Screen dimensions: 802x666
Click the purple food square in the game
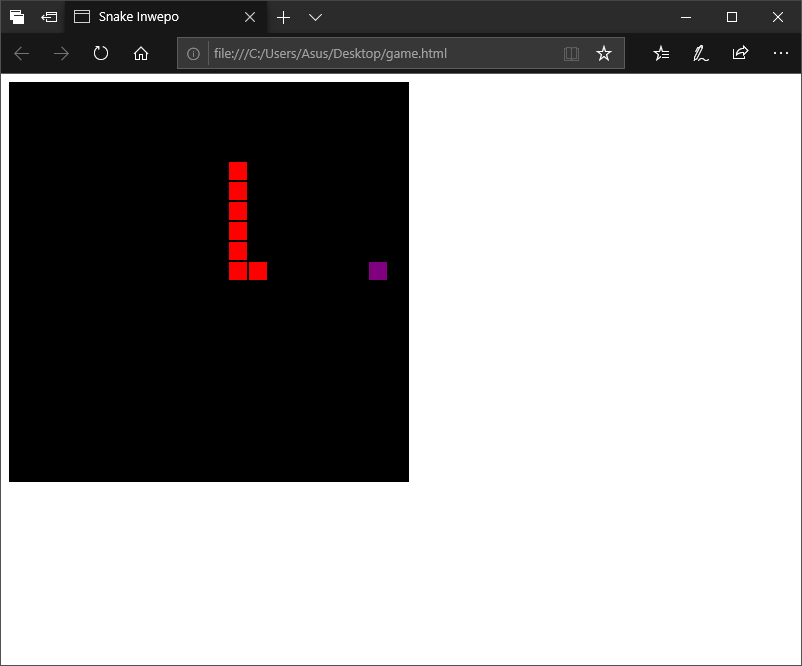pyautogui.click(x=377, y=270)
